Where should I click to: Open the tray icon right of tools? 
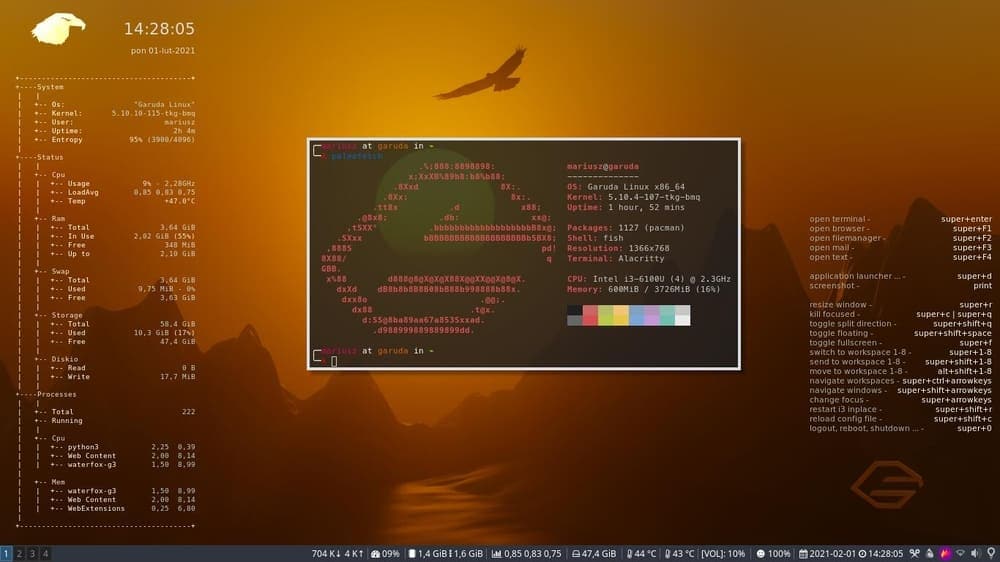[x=930, y=554]
